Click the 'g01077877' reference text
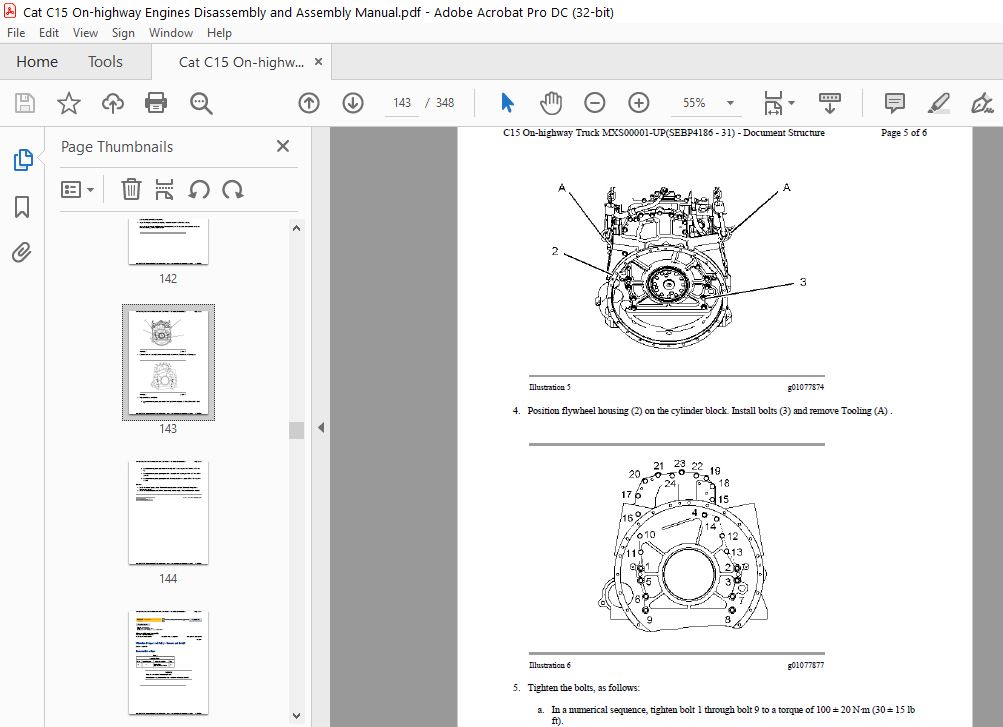Screen dimensions: 1003x727 click(805, 665)
